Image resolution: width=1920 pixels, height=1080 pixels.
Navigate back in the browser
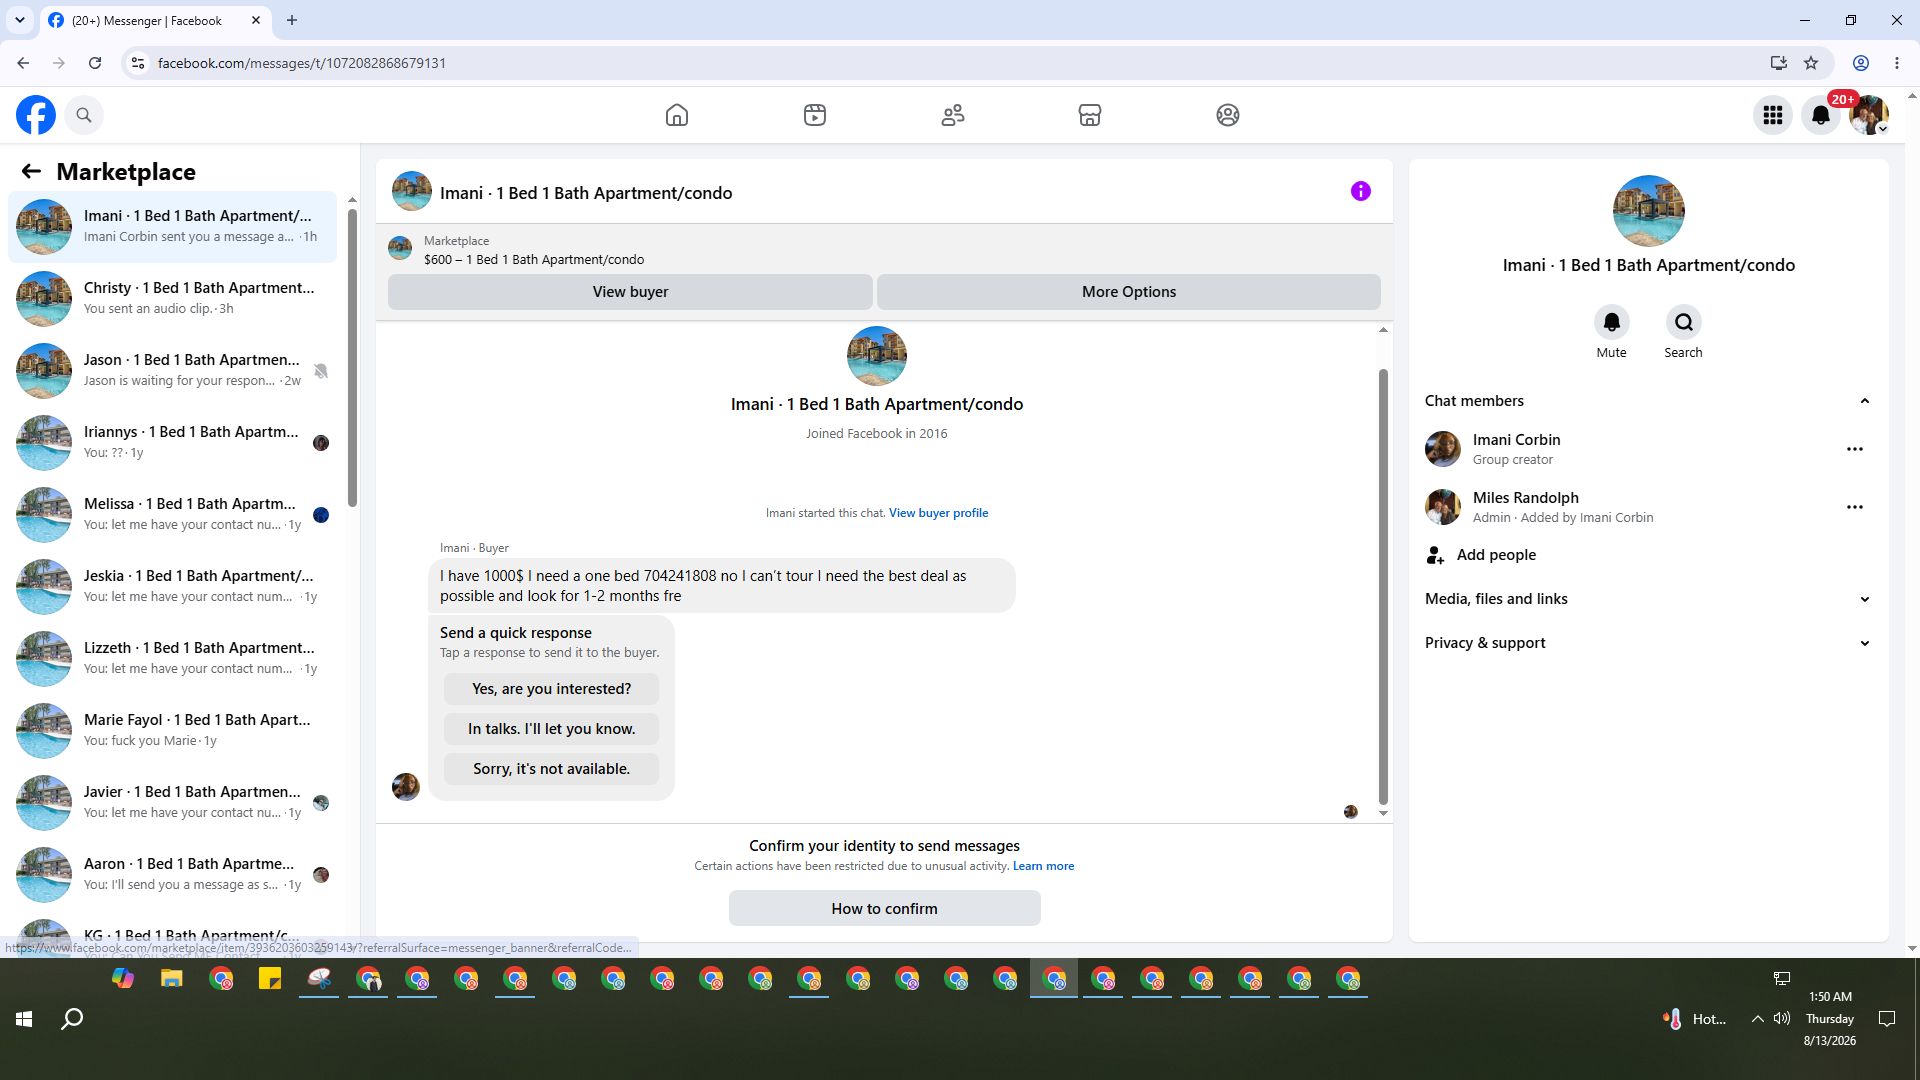tap(23, 63)
